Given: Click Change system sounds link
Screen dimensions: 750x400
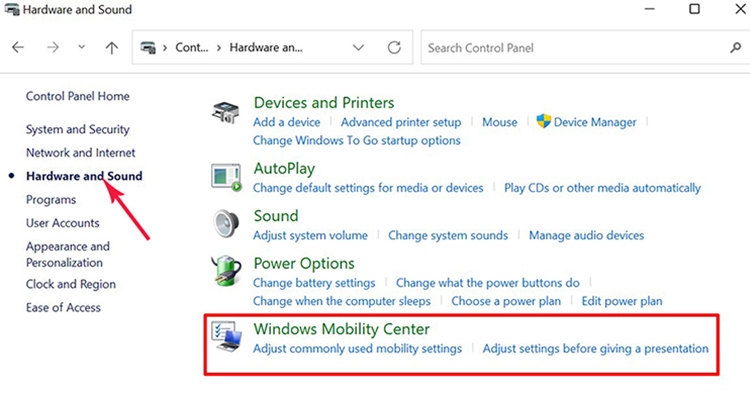Looking at the screenshot, I should click(x=448, y=235).
